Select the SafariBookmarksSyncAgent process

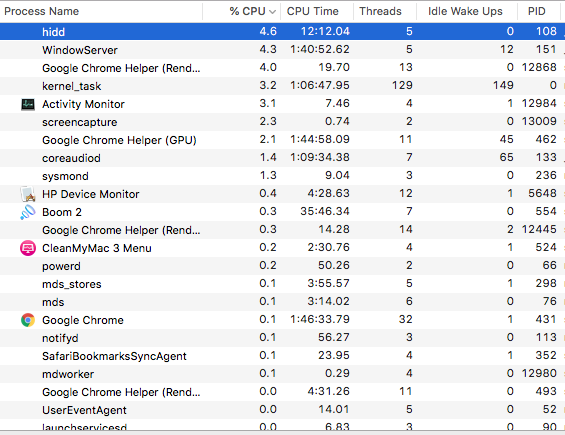click(x=114, y=356)
